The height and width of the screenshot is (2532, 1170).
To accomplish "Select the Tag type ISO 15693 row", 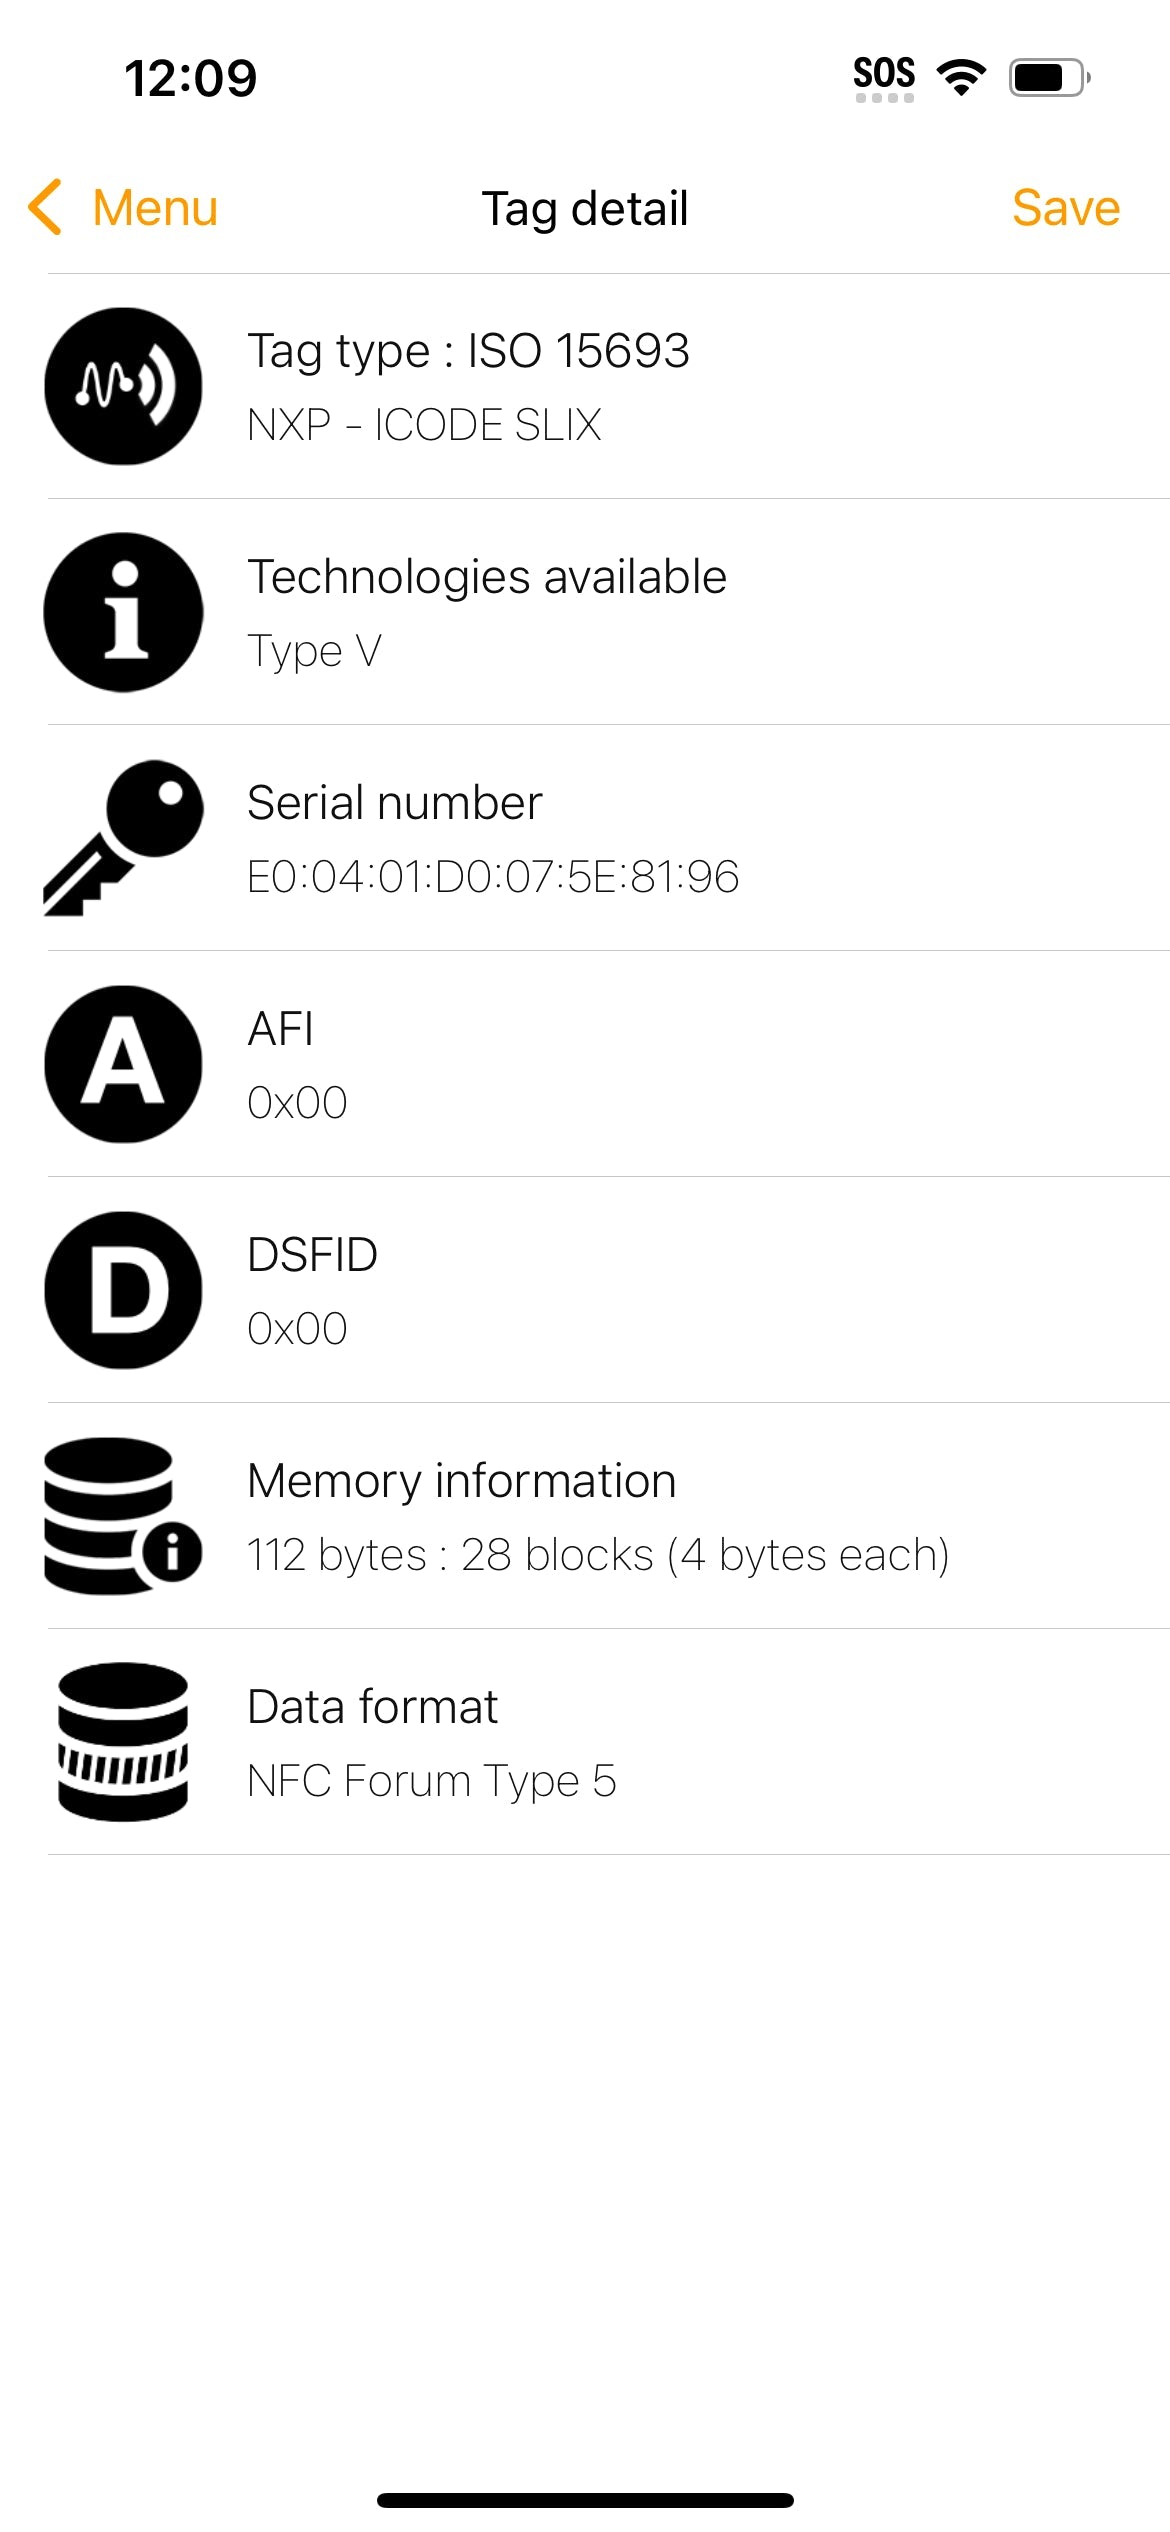I will click(468, 351).
